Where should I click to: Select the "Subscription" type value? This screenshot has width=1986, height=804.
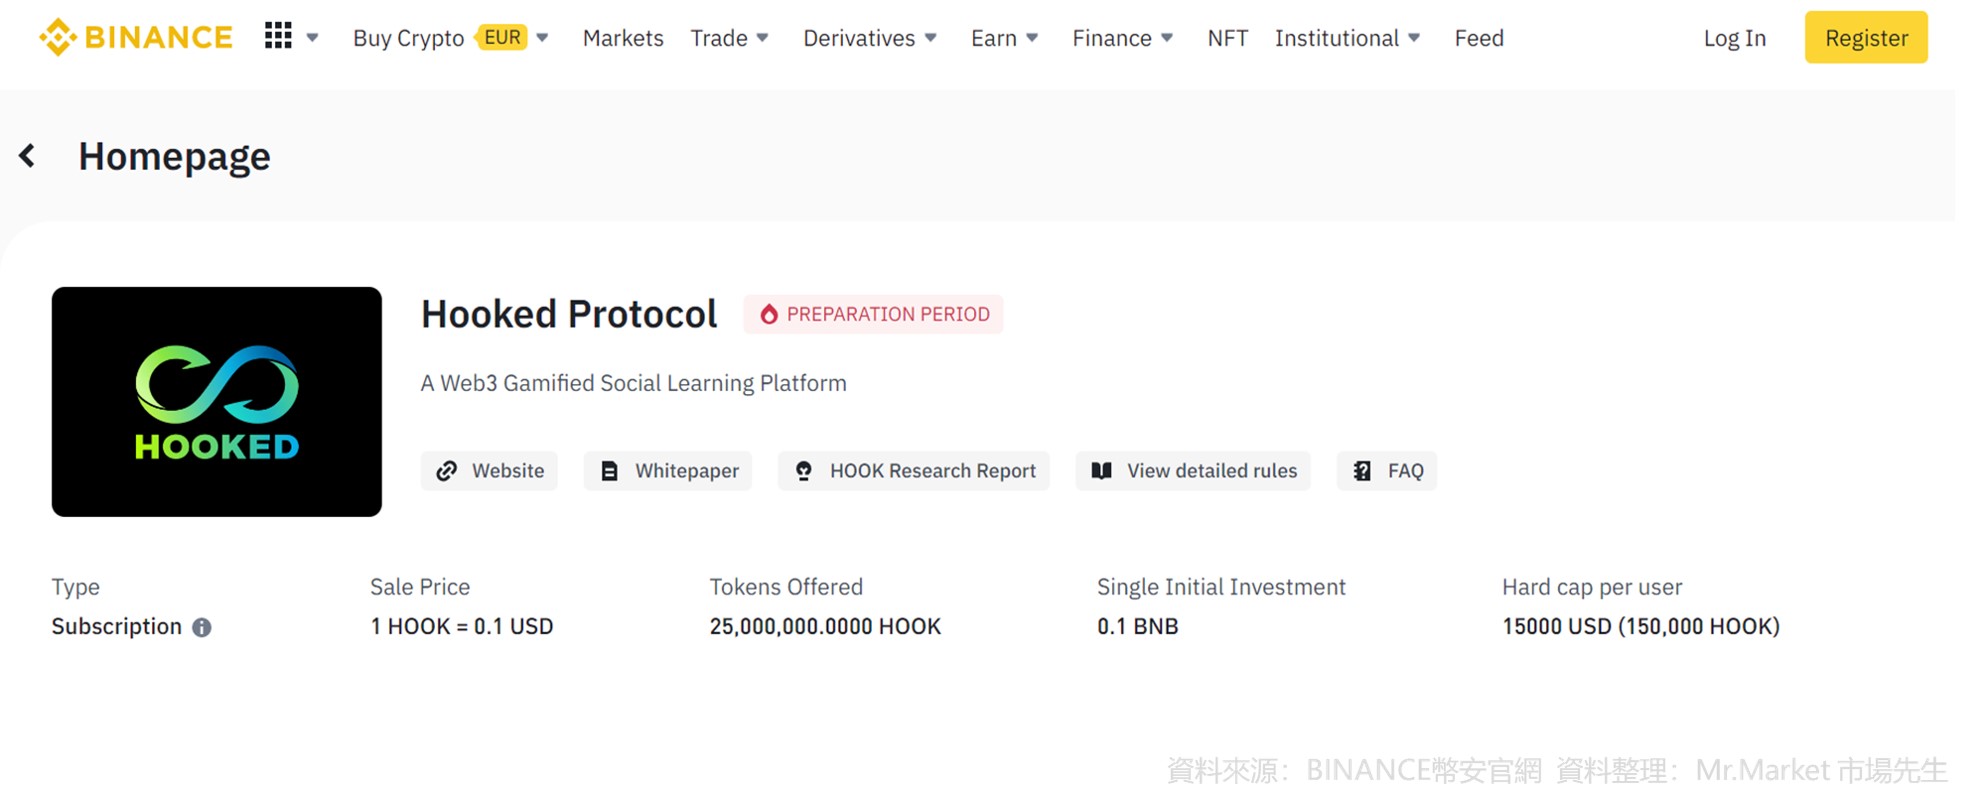(x=117, y=626)
